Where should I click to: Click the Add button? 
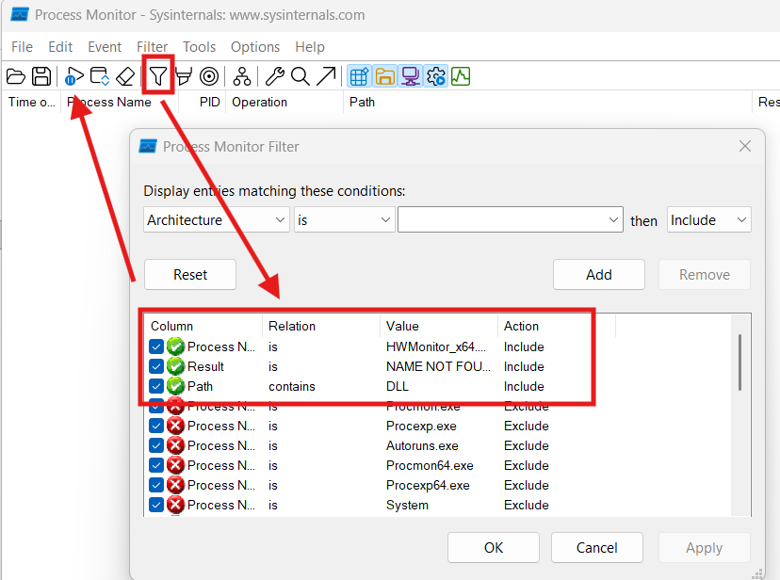pyautogui.click(x=599, y=275)
